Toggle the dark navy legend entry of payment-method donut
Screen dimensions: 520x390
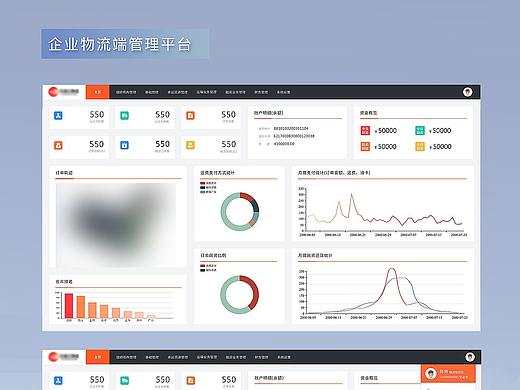pyautogui.click(x=208, y=187)
